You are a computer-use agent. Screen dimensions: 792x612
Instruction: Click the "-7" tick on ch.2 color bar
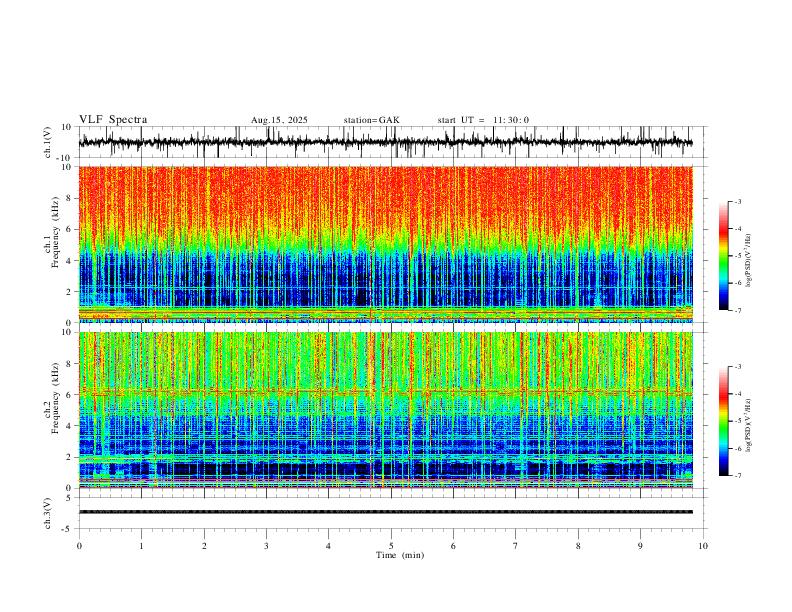(x=738, y=476)
